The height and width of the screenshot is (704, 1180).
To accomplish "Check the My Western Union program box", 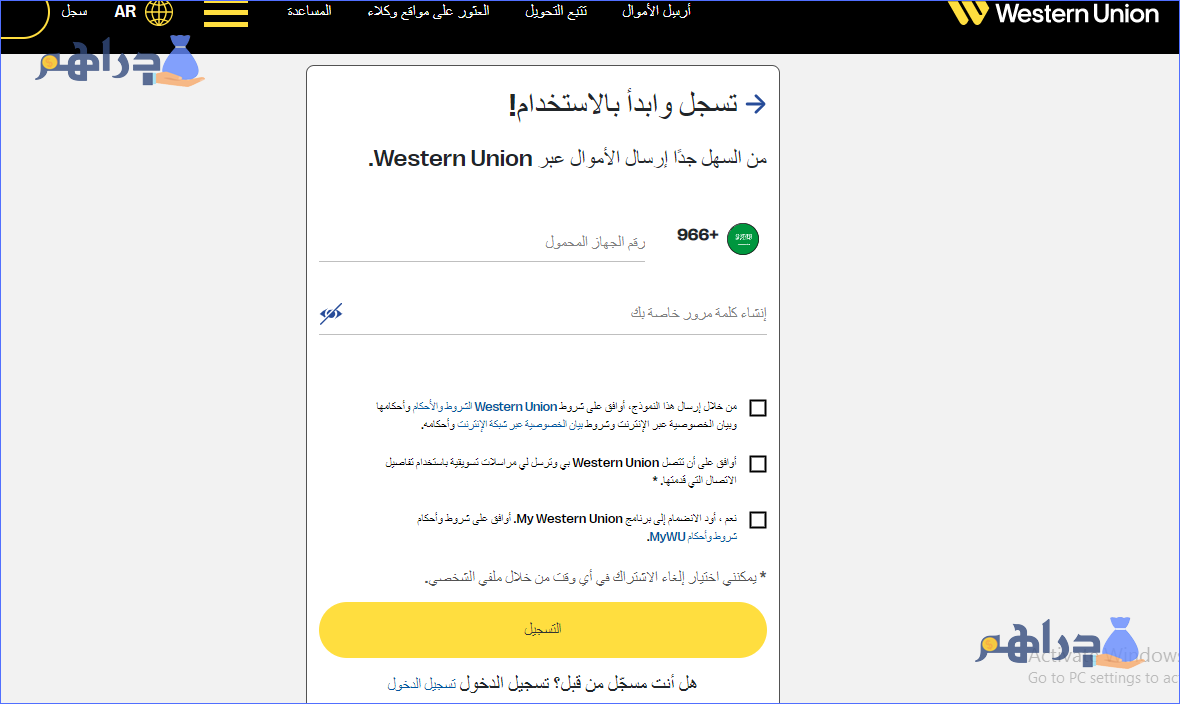I will point(758,520).
